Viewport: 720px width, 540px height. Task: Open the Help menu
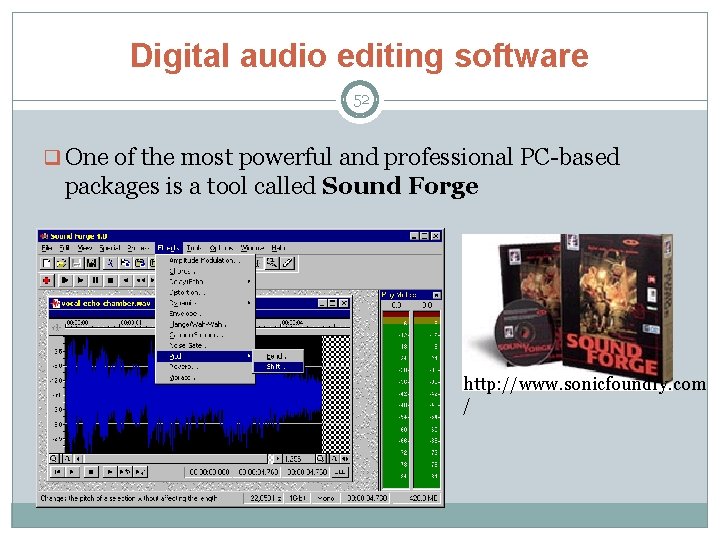pyautogui.click(x=278, y=248)
